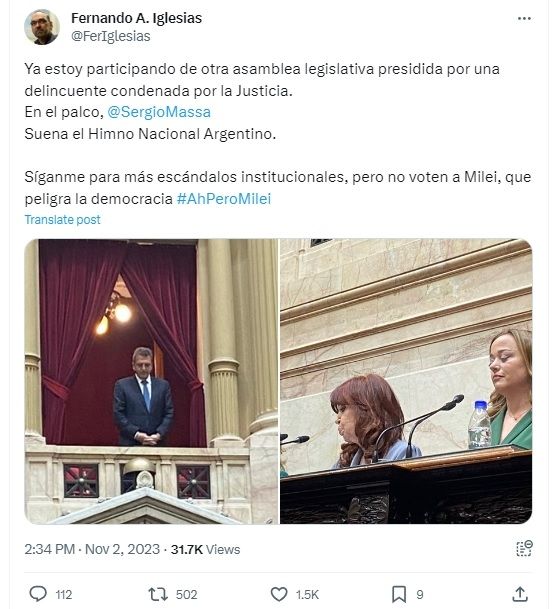Open the right photo of women at desk
This screenshot has width=557, height=609.
[x=406, y=381]
